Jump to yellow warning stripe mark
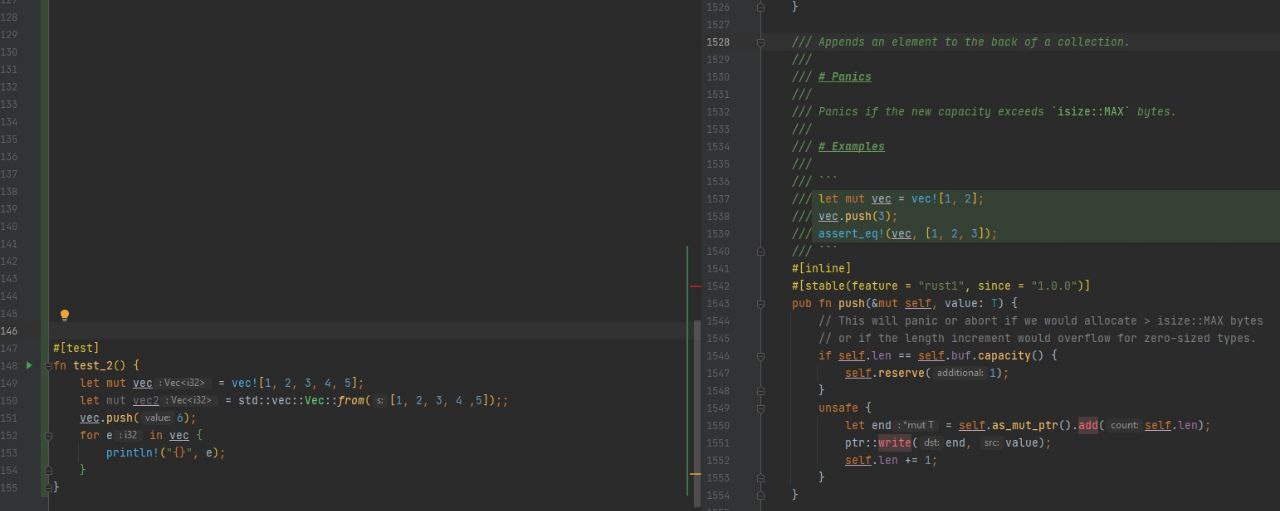This screenshot has height=511, width=1280. [696, 474]
